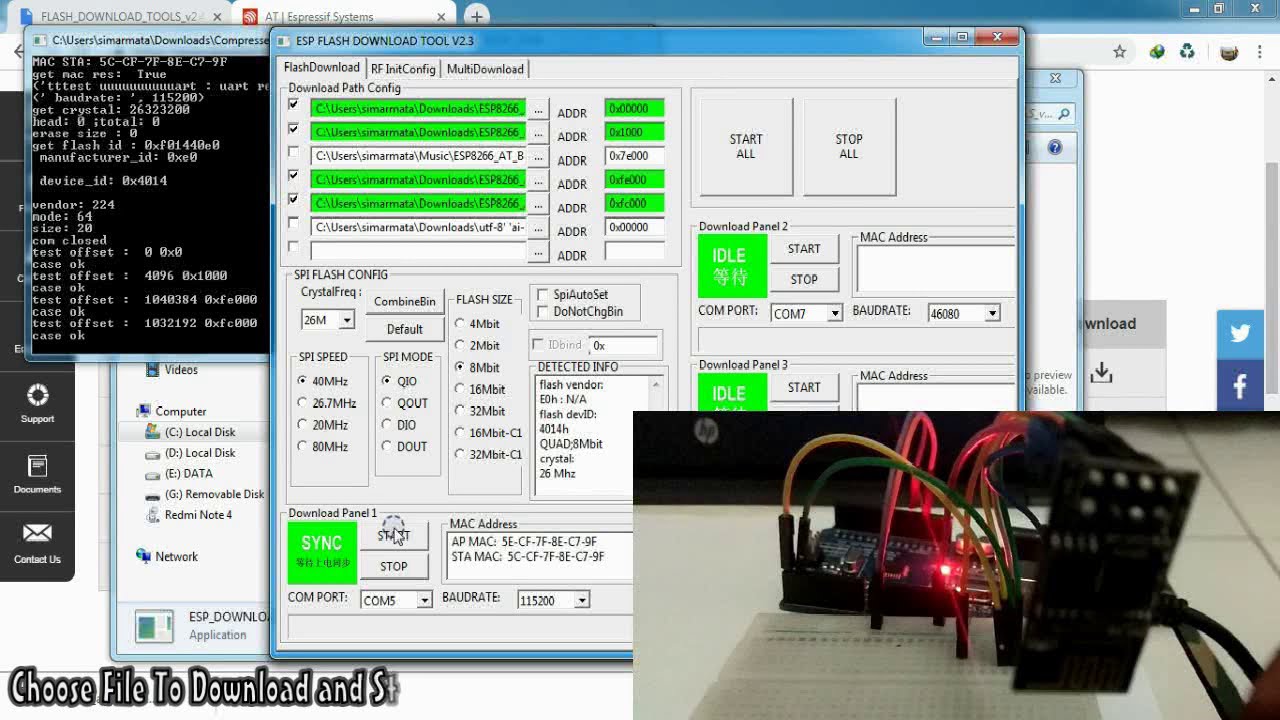1280x720 pixels.
Task: Open the globe extension icon in Chrome
Action: pyautogui.click(x=1157, y=52)
